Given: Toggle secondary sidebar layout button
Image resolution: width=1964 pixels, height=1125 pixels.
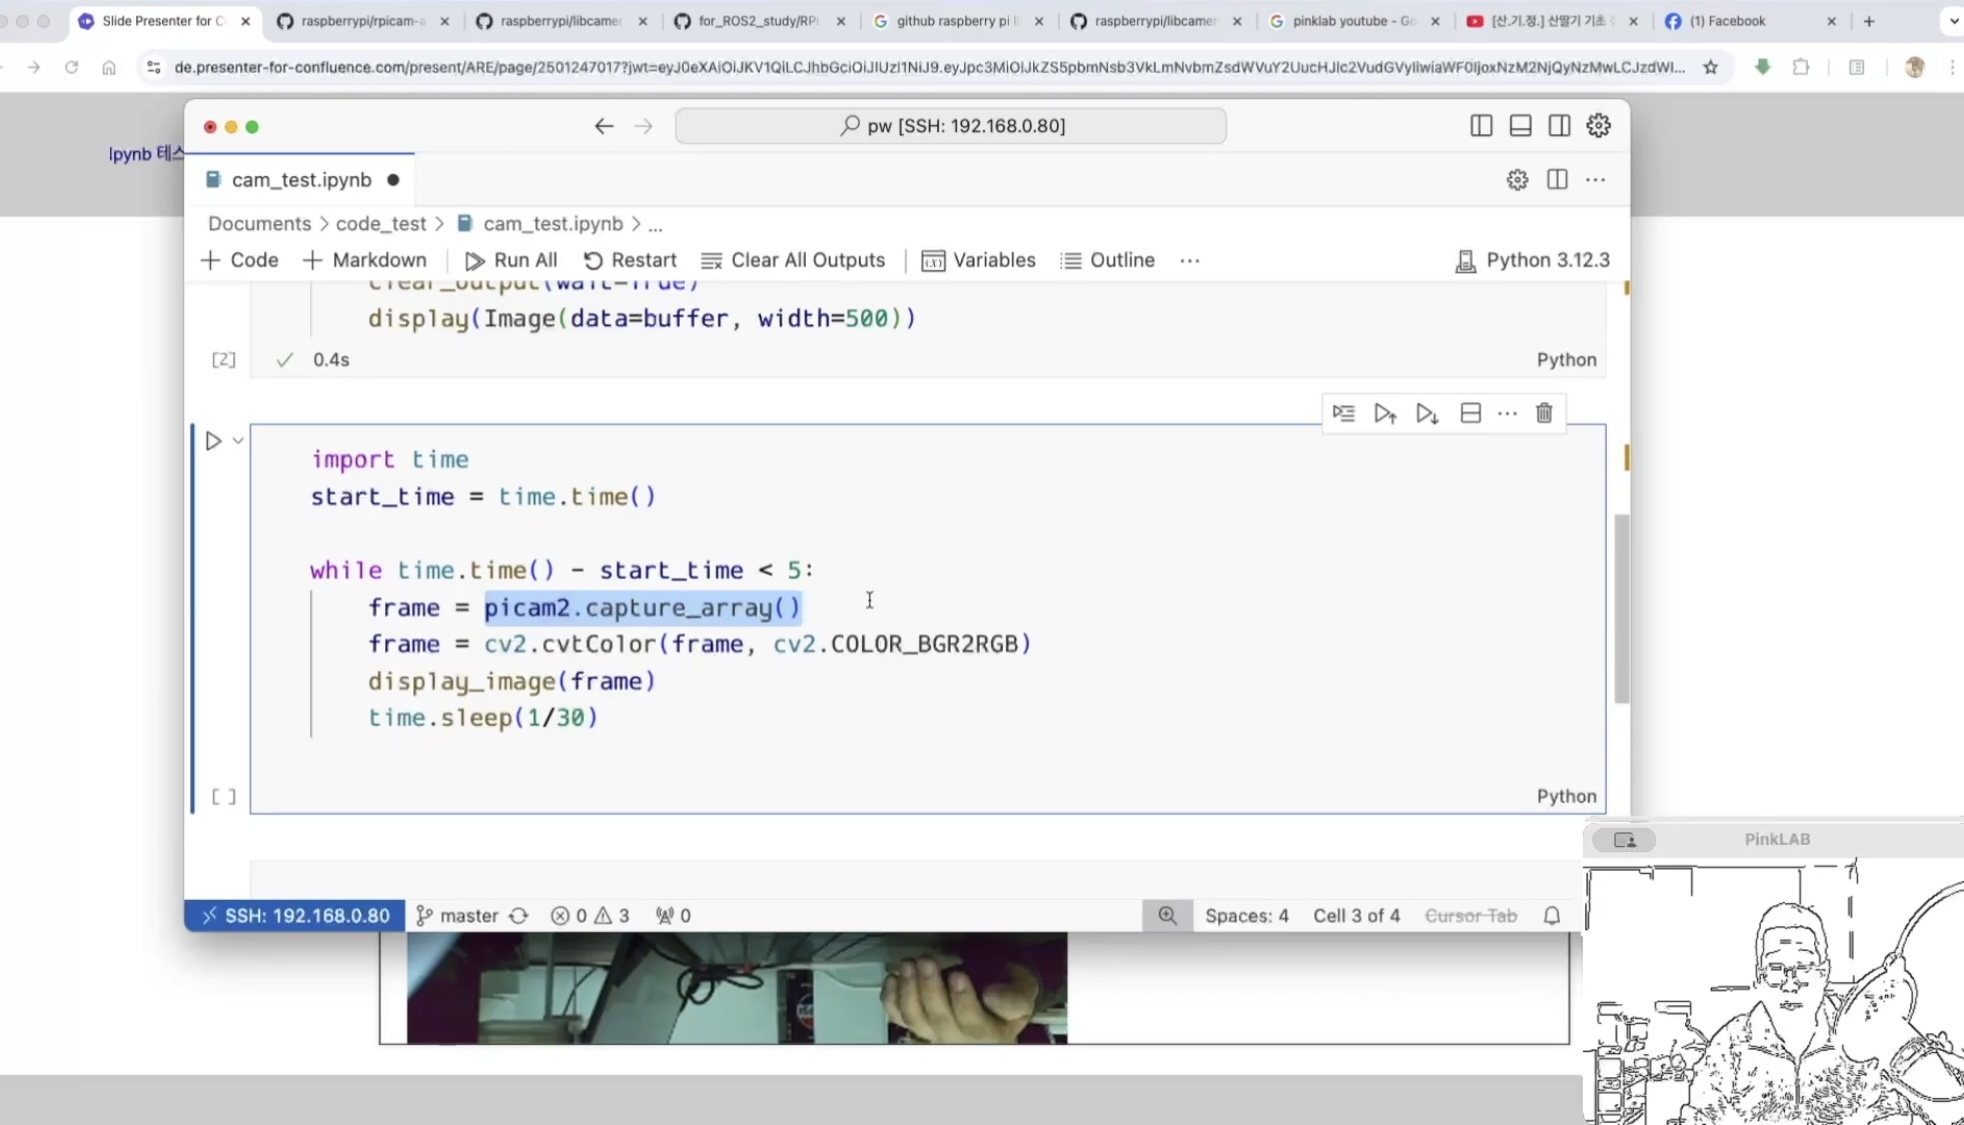Looking at the screenshot, I should (1559, 126).
